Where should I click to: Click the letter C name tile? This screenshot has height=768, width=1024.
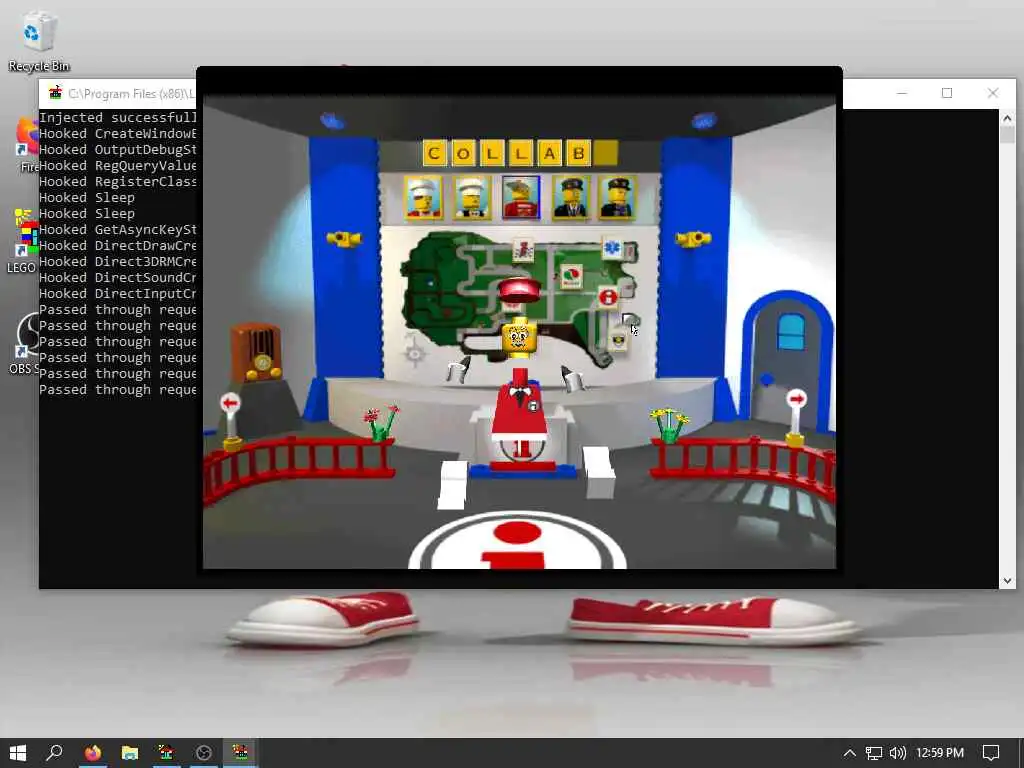coord(434,153)
